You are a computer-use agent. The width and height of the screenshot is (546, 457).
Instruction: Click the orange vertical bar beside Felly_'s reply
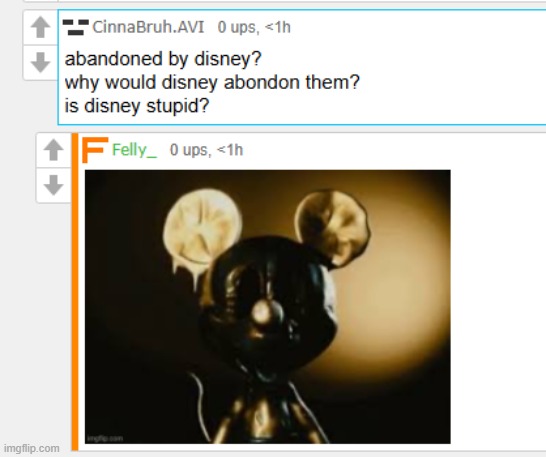[75, 292]
